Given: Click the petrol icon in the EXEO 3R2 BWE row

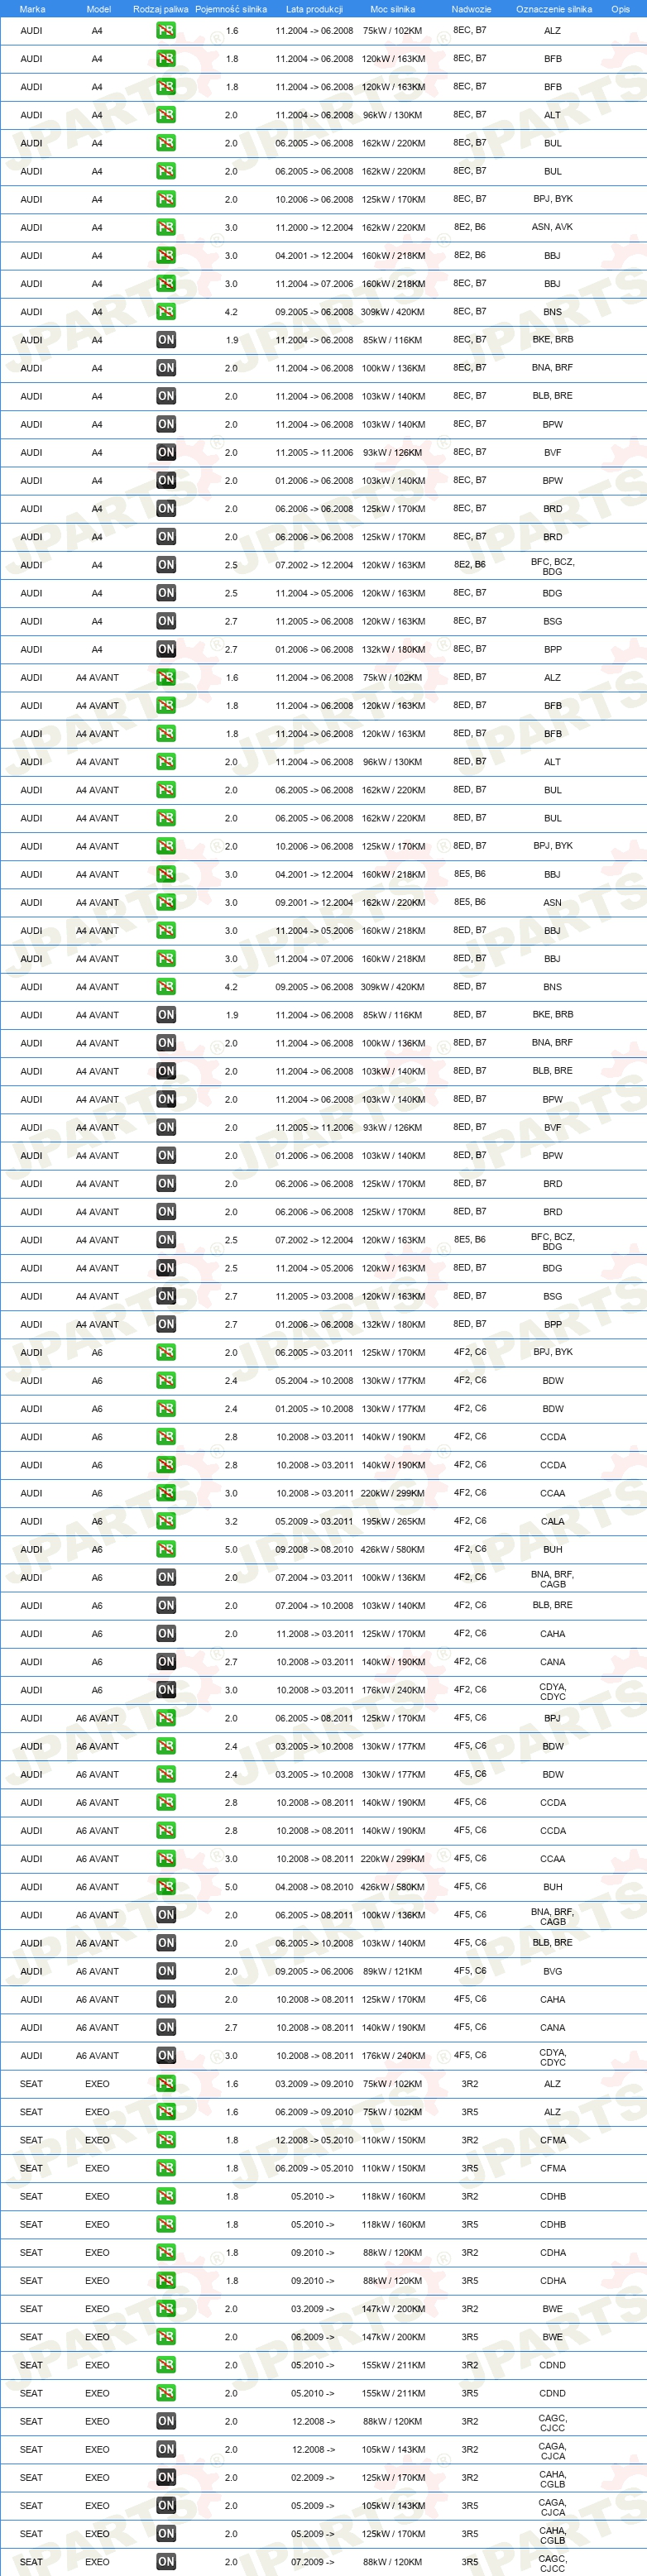Looking at the screenshot, I should coord(166,2309).
